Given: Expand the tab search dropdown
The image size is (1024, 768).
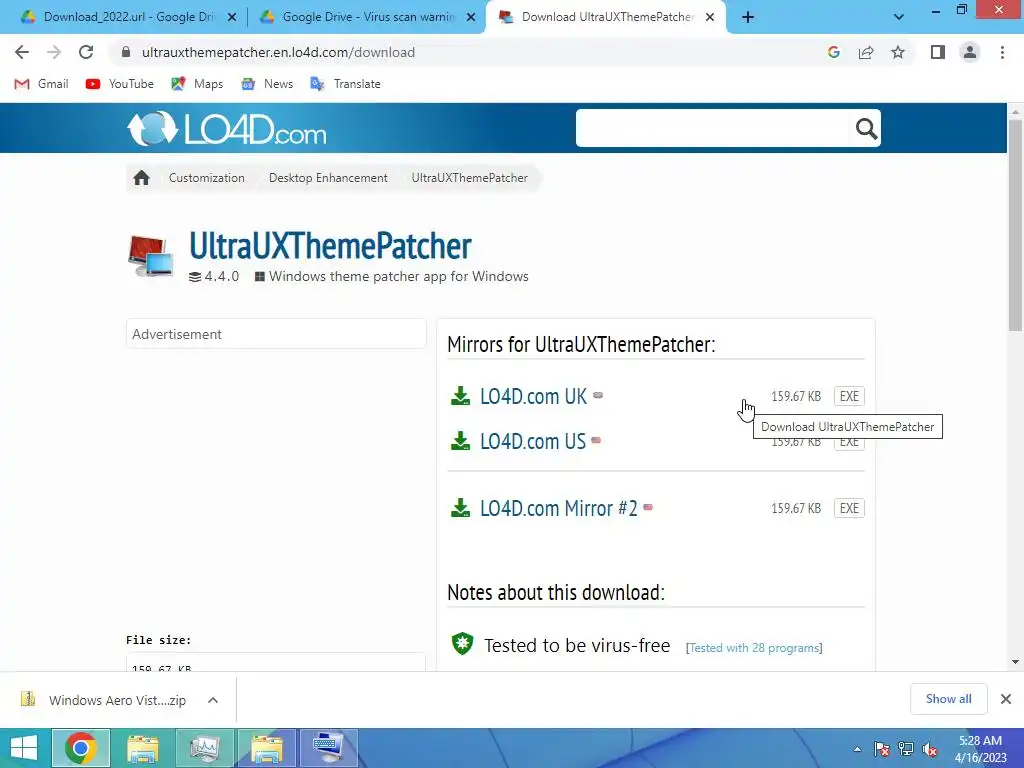Looking at the screenshot, I should pyautogui.click(x=899, y=17).
